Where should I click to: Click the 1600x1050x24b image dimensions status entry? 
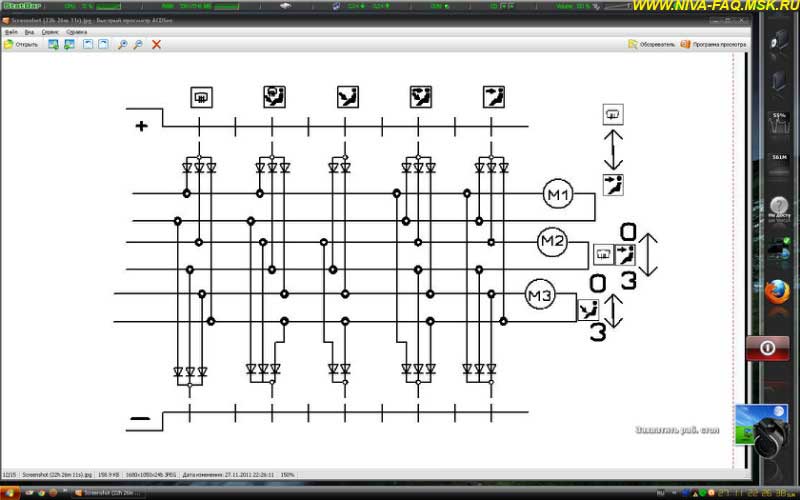(x=151, y=474)
